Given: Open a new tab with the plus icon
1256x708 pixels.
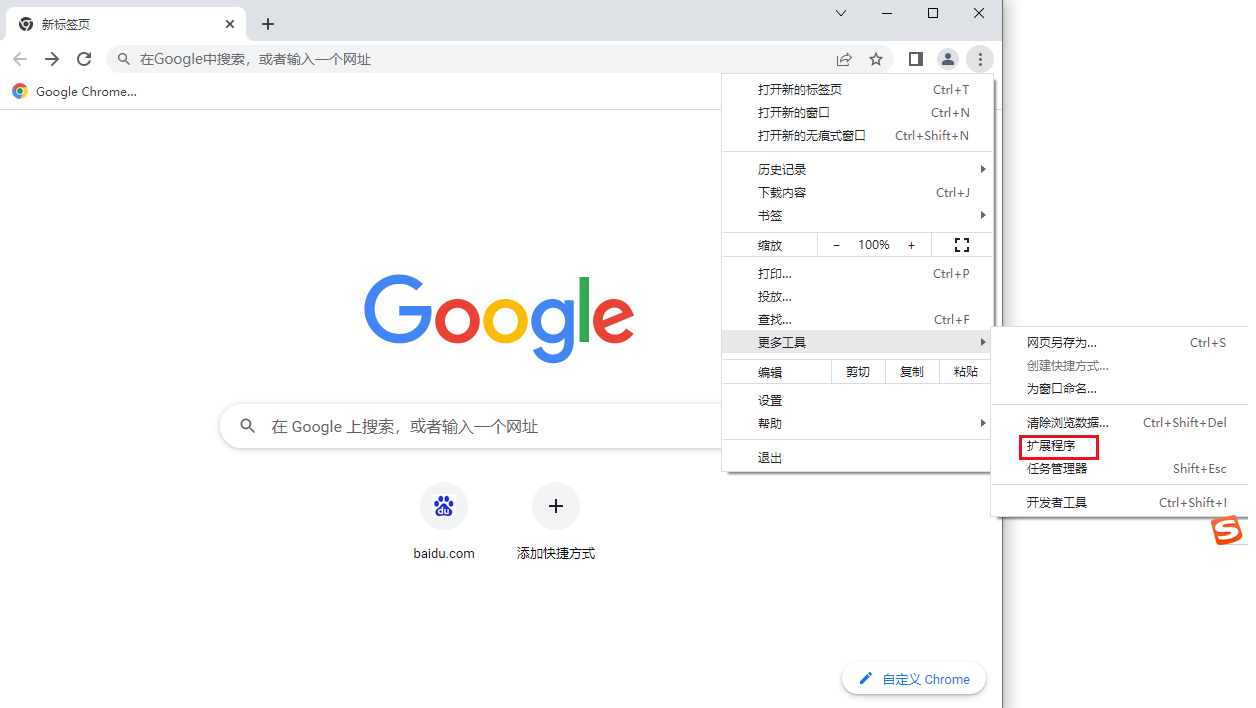Looking at the screenshot, I should (267, 24).
